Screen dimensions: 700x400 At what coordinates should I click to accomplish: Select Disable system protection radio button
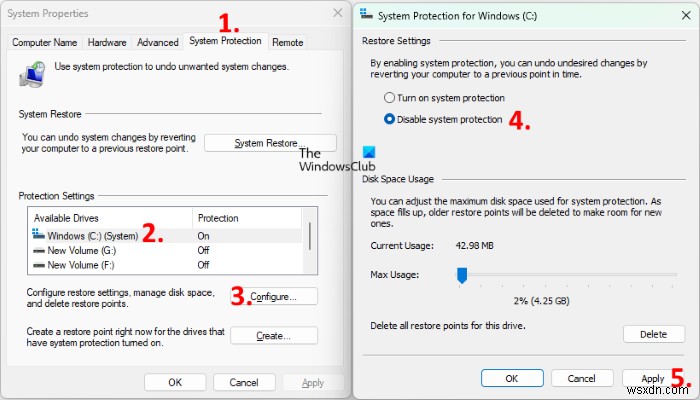click(391, 119)
